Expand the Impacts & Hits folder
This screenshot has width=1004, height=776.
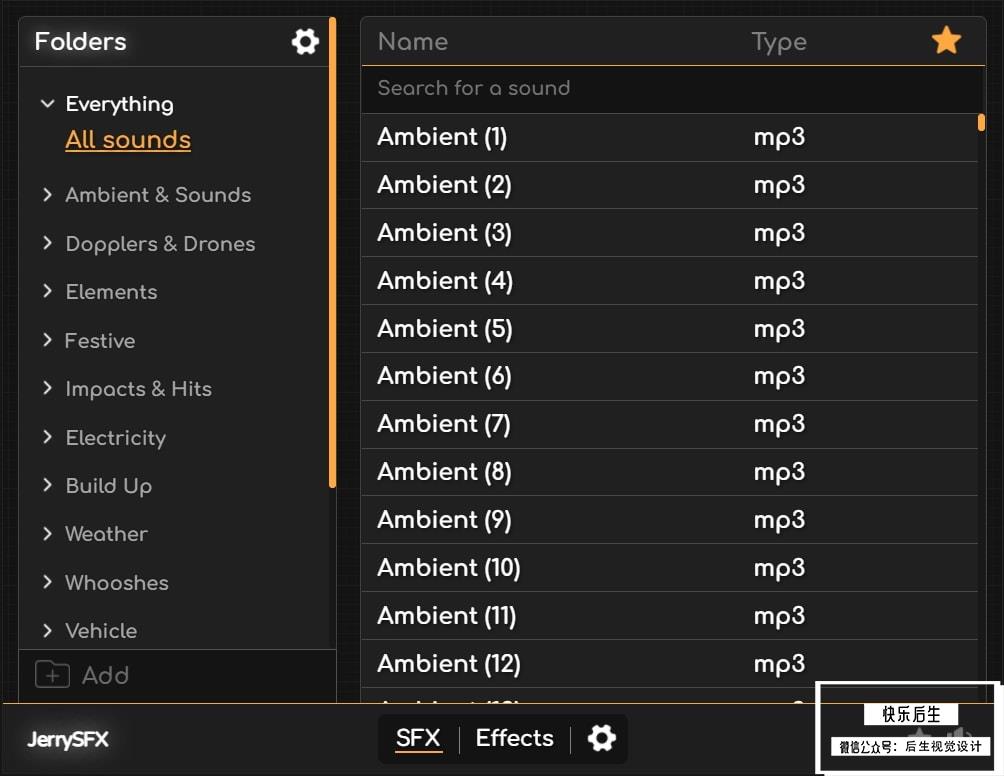(47, 388)
